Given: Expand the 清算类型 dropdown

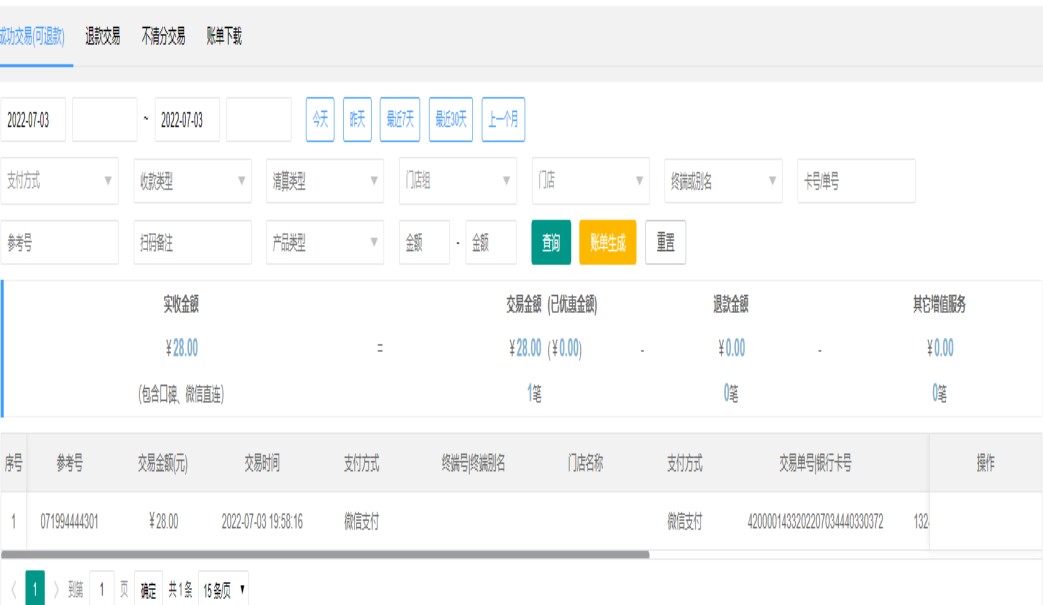Looking at the screenshot, I should pos(325,181).
